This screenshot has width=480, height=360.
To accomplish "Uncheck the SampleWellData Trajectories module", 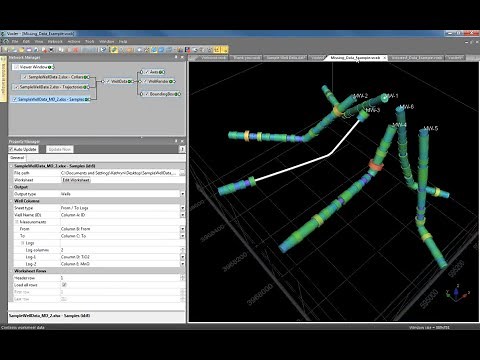I will (x=16, y=87).
